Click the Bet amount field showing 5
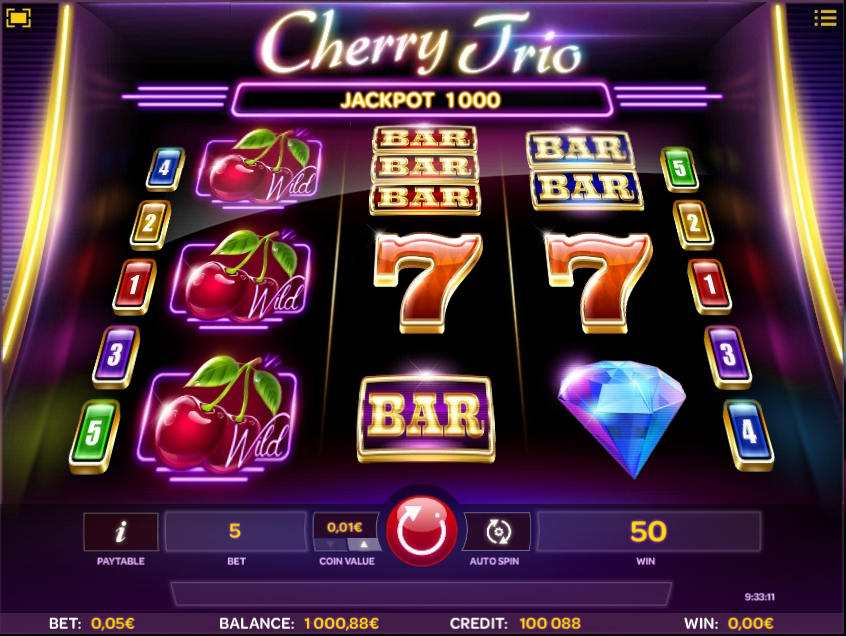Screen dimensions: 846x636 click(235, 531)
